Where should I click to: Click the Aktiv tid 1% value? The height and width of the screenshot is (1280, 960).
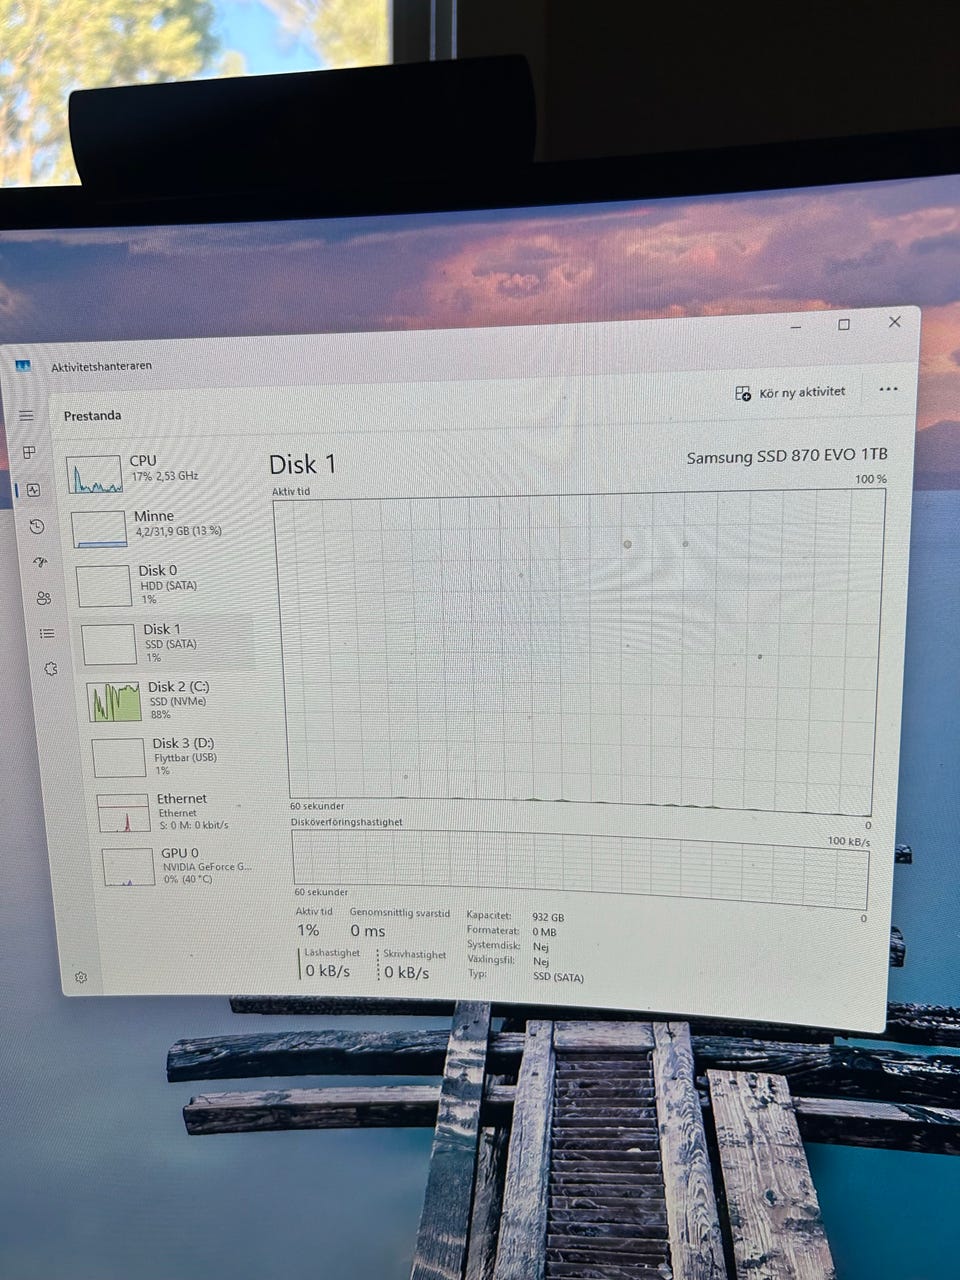pos(308,931)
